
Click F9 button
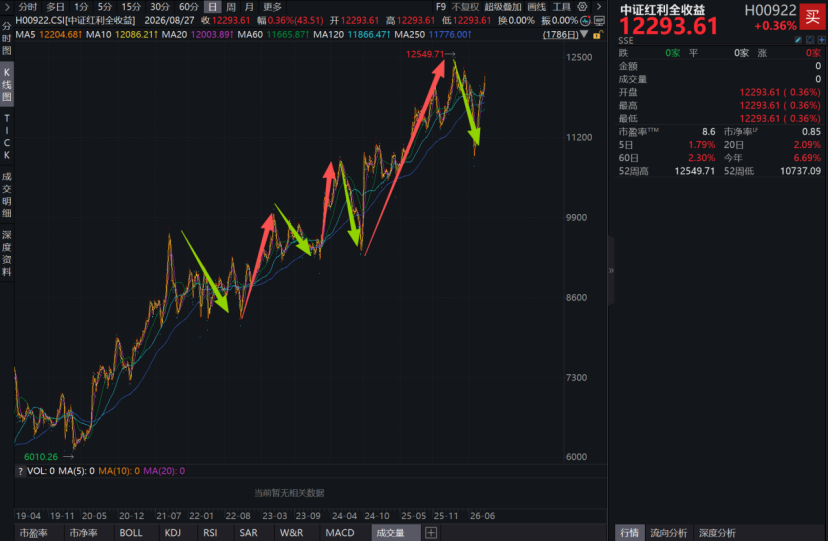tap(440, 7)
